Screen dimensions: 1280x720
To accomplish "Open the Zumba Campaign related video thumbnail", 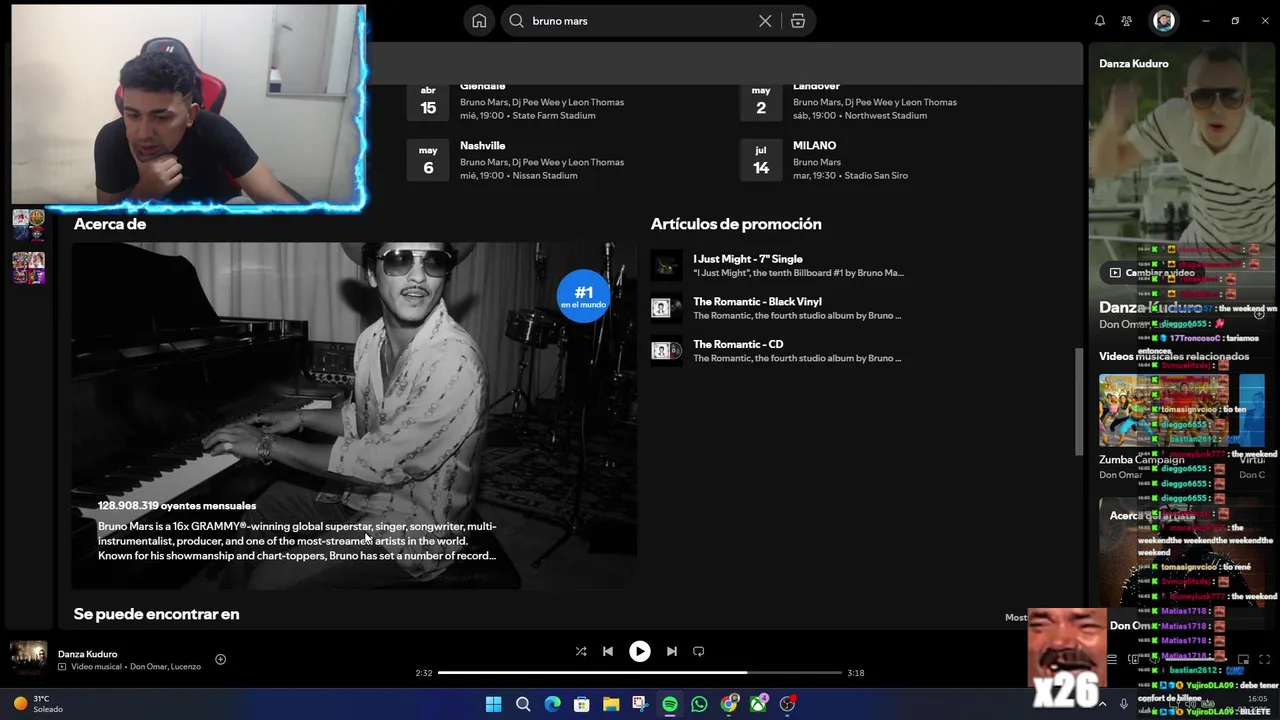I will click(x=1164, y=410).
